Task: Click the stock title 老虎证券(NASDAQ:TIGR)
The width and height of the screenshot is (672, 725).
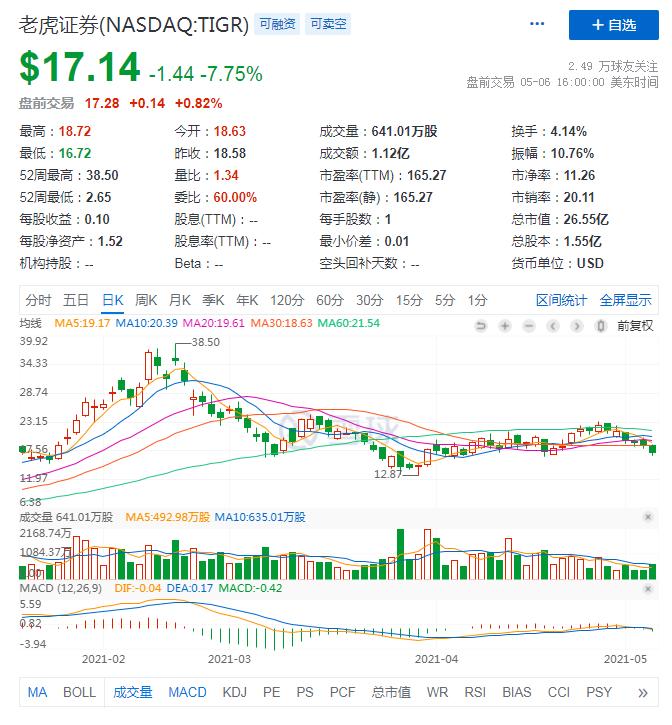Action: pos(134,25)
